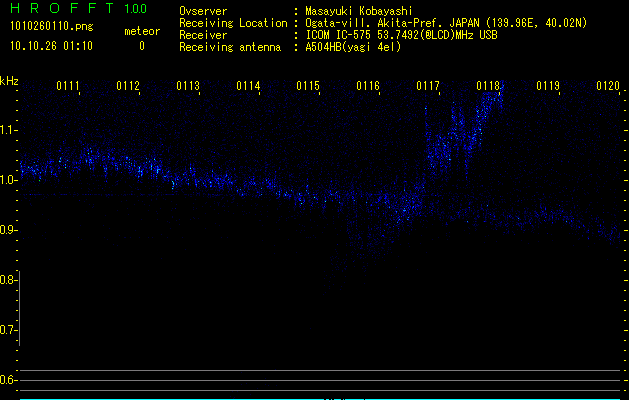Click the 0.8 kHz axis label
The width and height of the screenshot is (629, 400).
click(x=7, y=280)
